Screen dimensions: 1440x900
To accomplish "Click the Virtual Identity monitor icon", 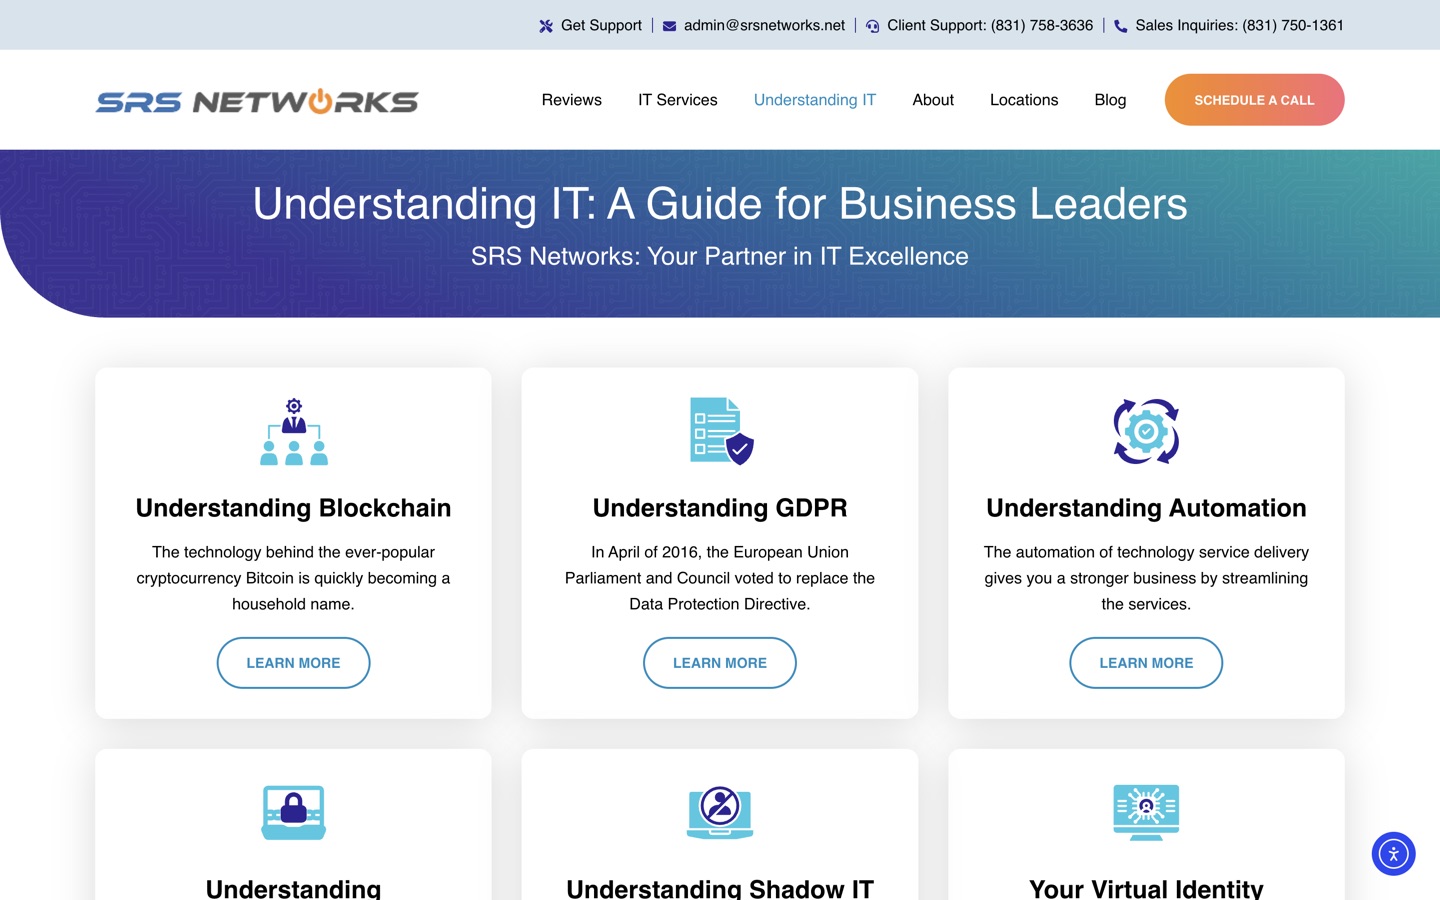I will click(1146, 812).
